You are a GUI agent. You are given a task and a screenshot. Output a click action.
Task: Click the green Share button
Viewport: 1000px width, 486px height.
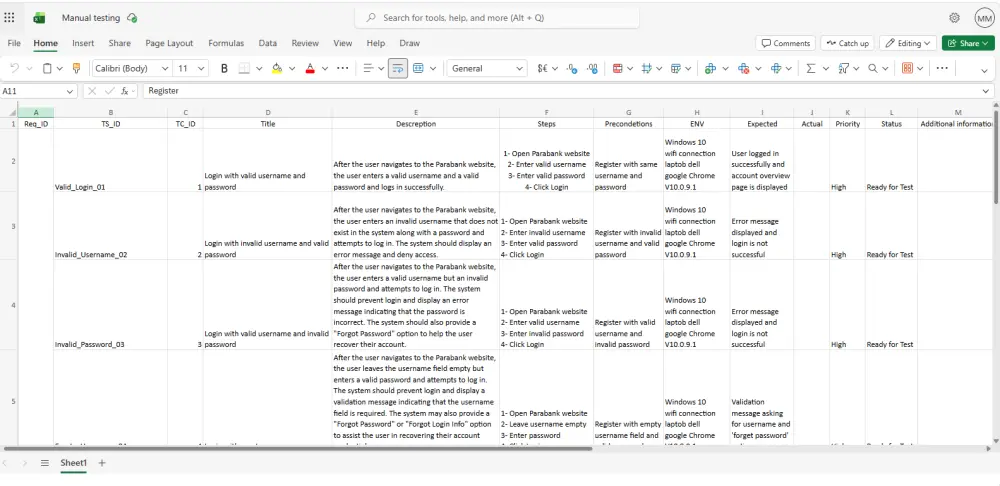[968, 43]
